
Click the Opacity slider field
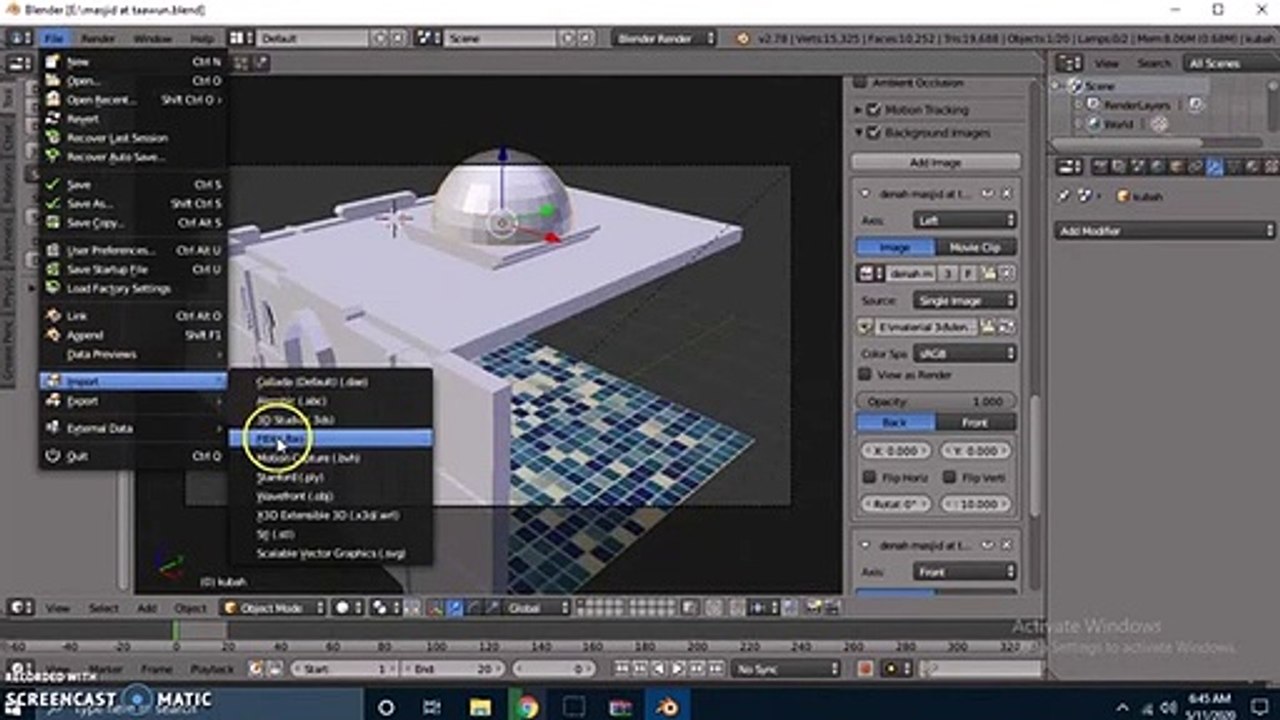tap(935, 401)
